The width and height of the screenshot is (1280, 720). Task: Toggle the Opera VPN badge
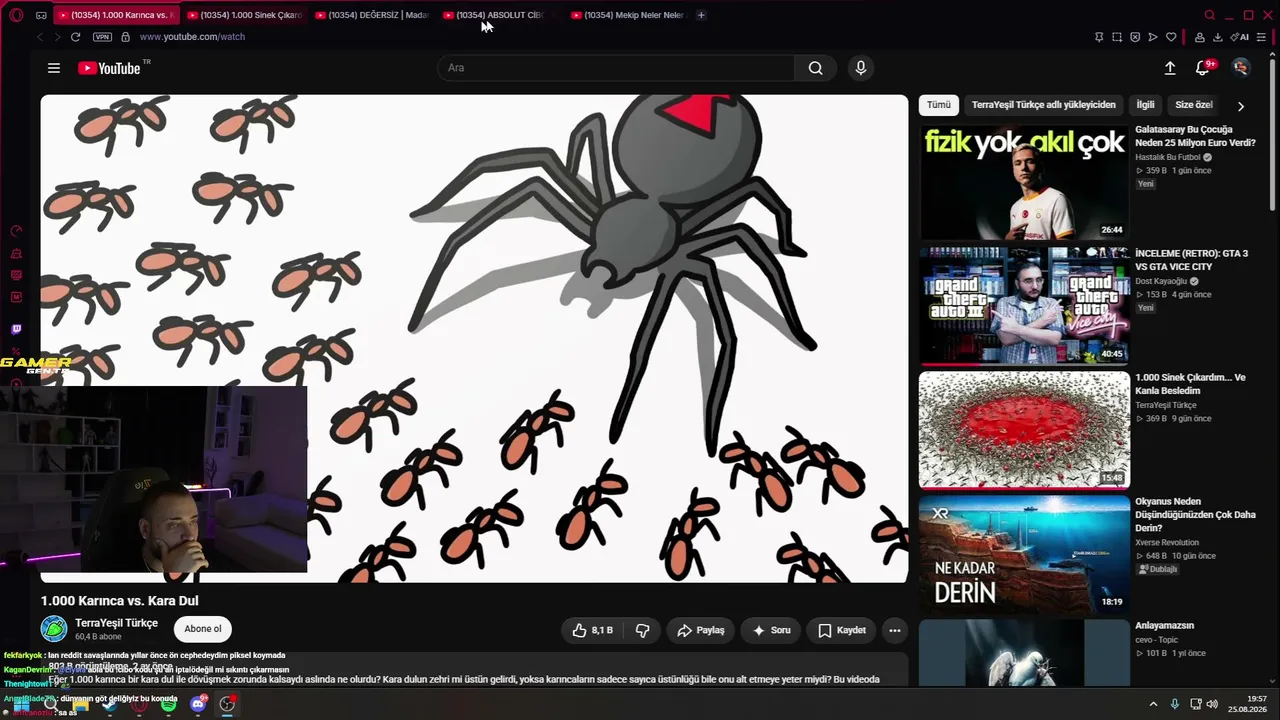click(102, 37)
